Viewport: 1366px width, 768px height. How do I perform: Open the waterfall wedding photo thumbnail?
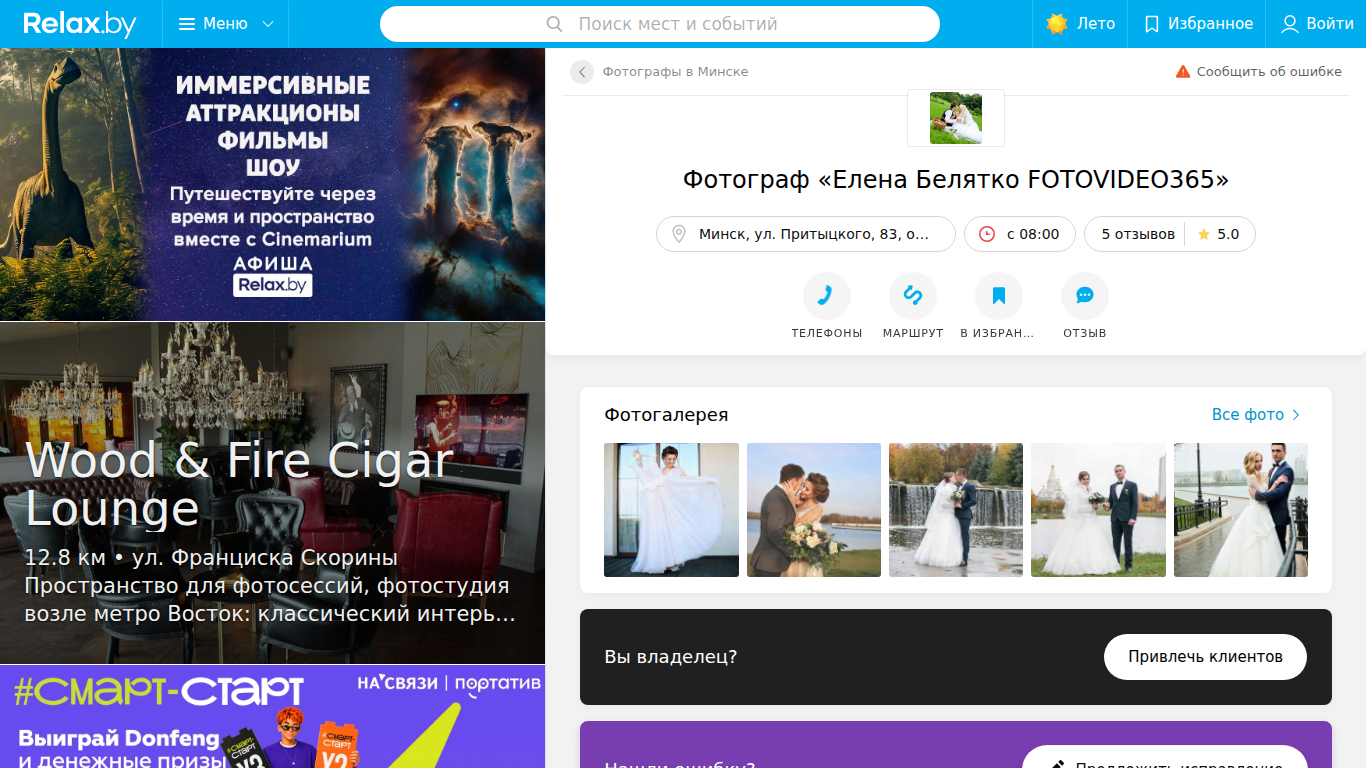956,510
